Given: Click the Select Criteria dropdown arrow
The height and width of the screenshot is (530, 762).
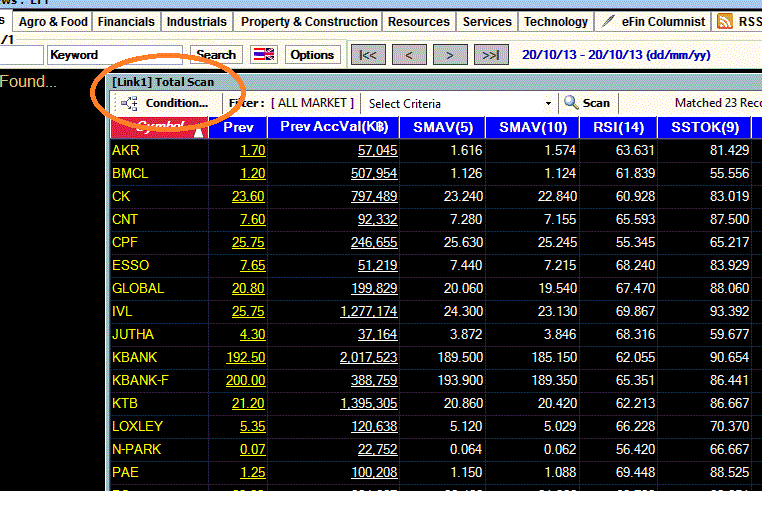Looking at the screenshot, I should (x=548, y=103).
